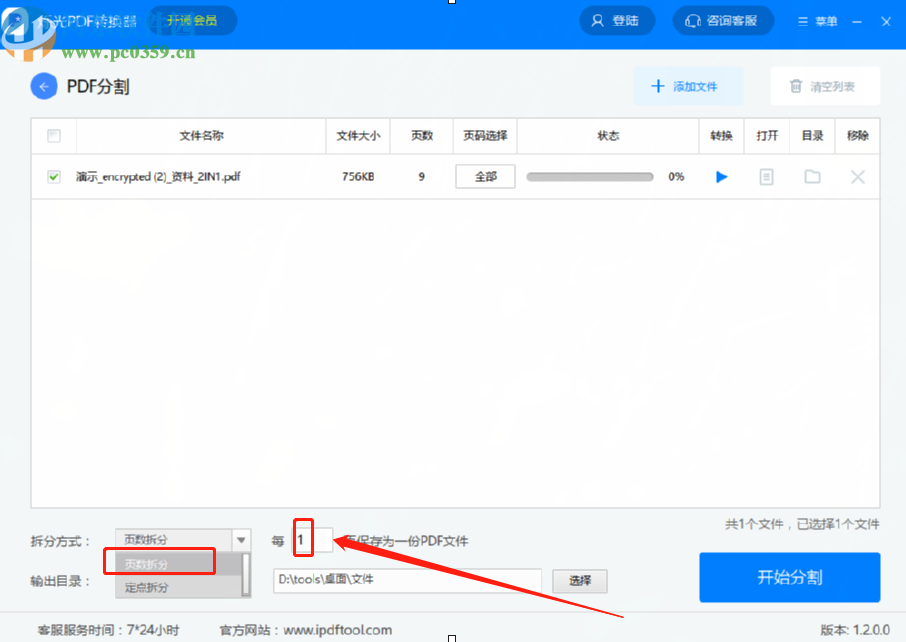This screenshot has height=642, width=906.
Task: Click the conversion progress bar
Action: coord(590,177)
